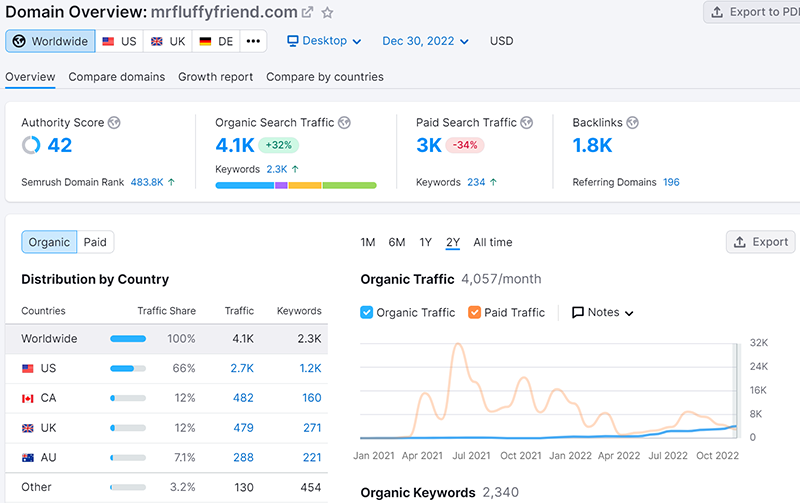Select the Organic distribution toggle
The width and height of the screenshot is (800, 503).
[49, 242]
